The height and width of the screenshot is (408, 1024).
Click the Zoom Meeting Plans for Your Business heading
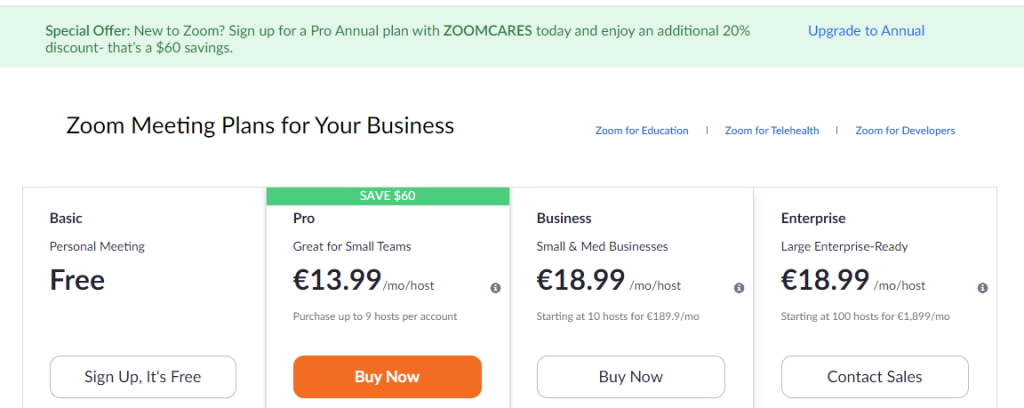pyautogui.click(x=260, y=125)
